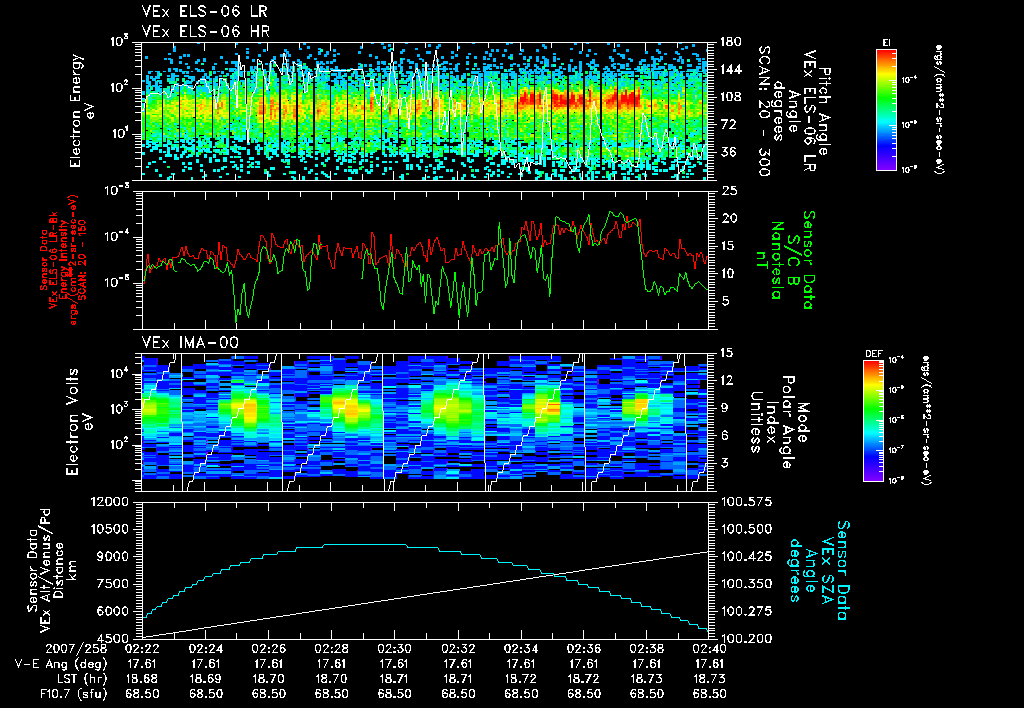The height and width of the screenshot is (708, 1024).
Task: Click the "VEx ELS-06 HR" title text
Action: [205, 31]
